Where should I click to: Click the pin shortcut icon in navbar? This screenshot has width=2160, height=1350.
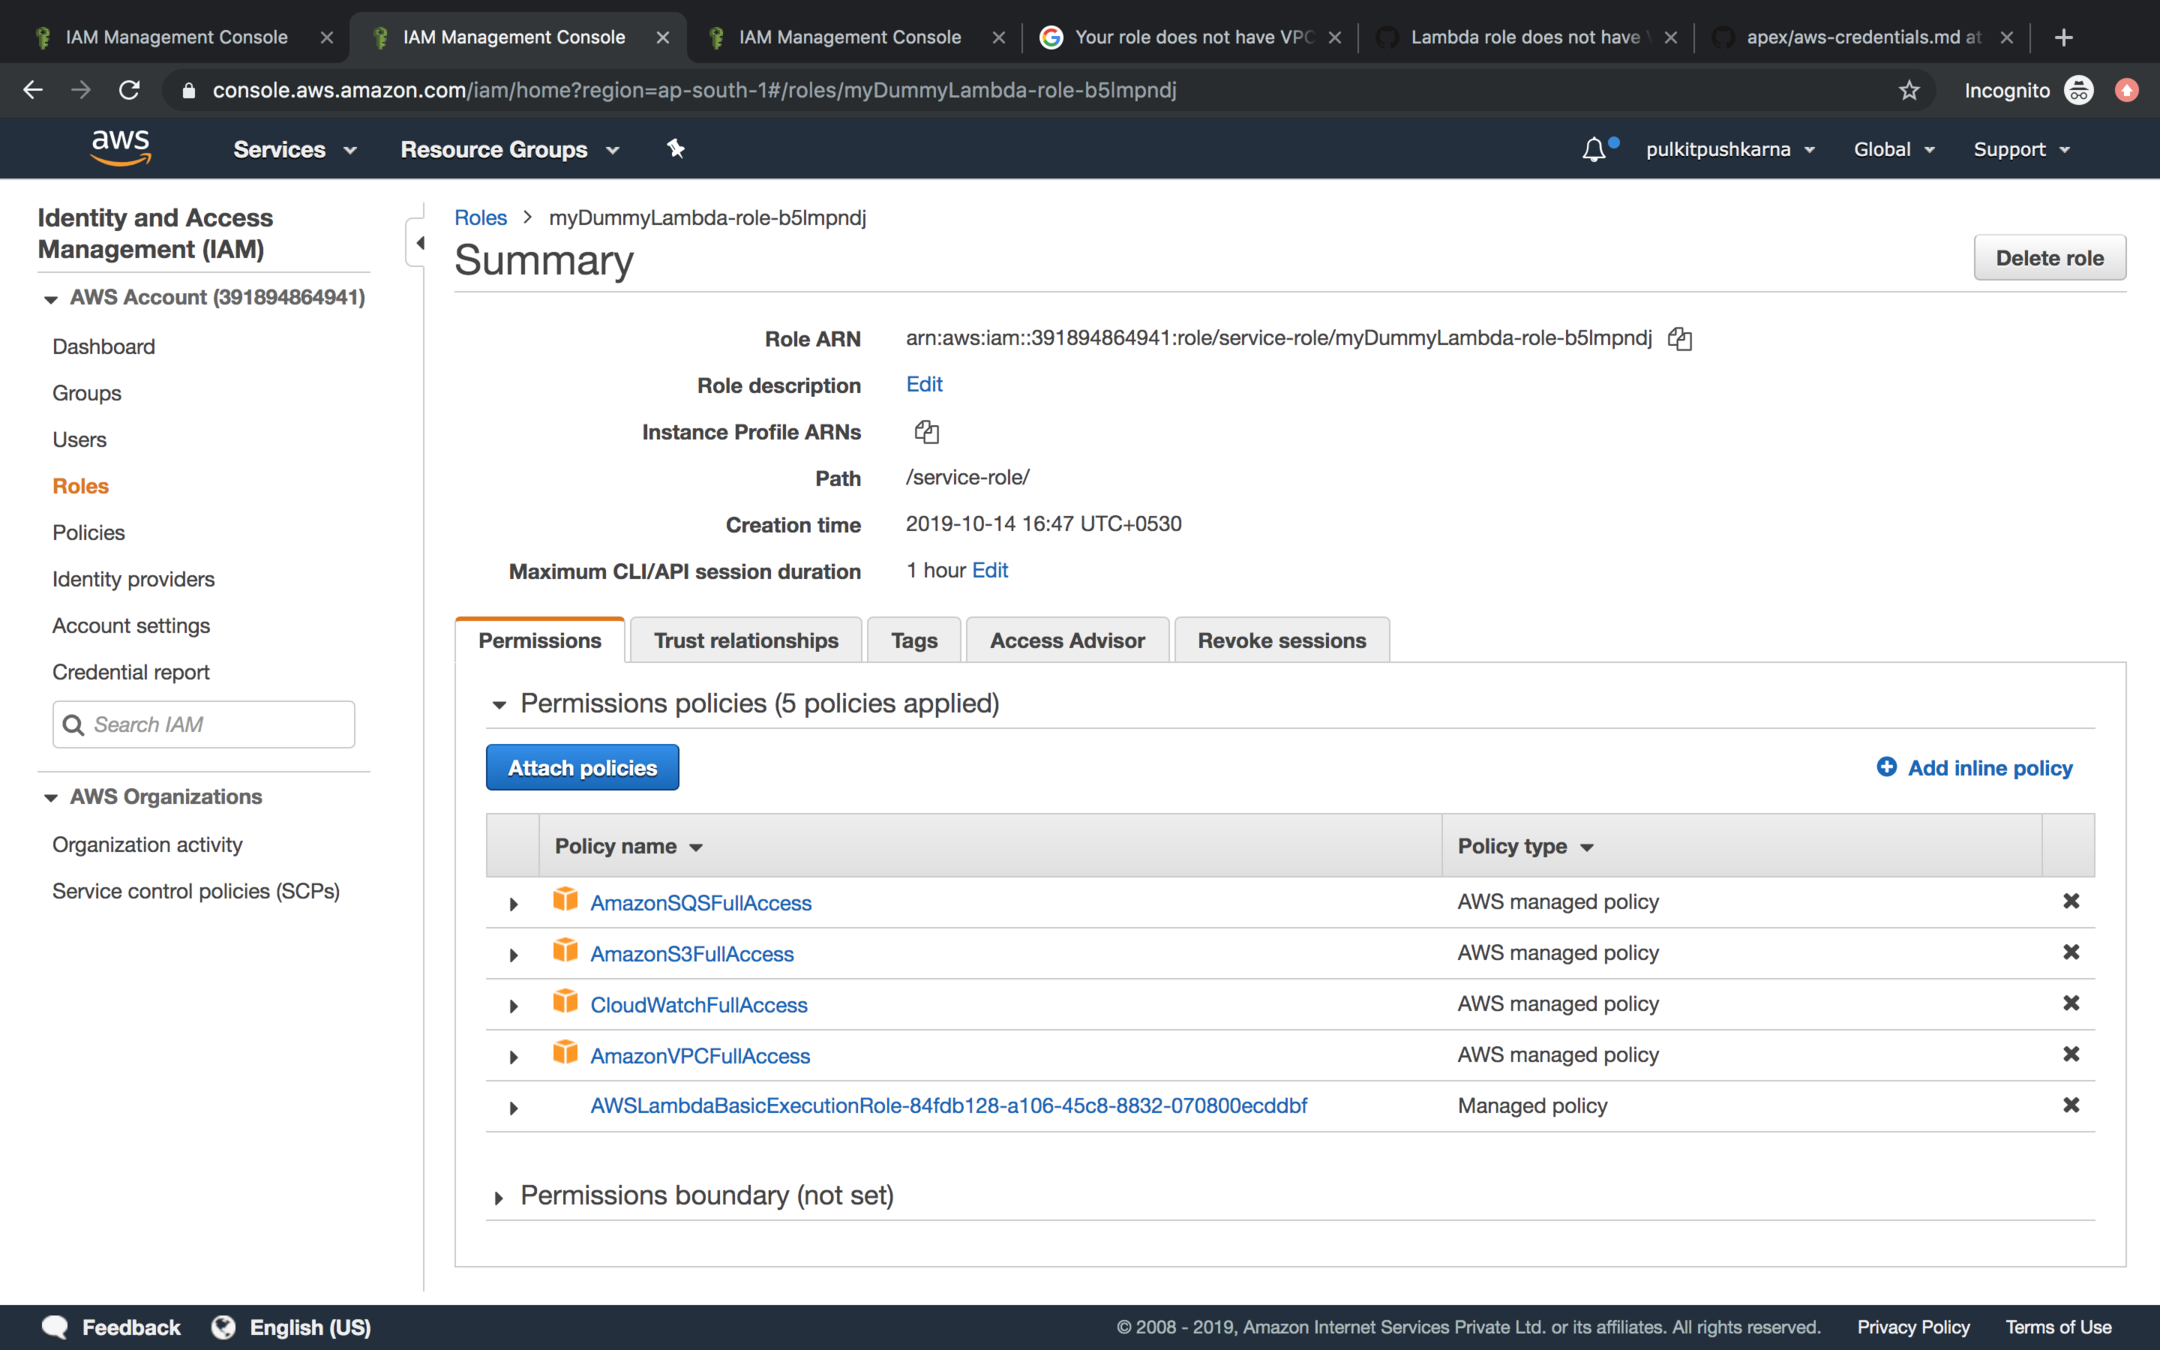click(x=676, y=149)
